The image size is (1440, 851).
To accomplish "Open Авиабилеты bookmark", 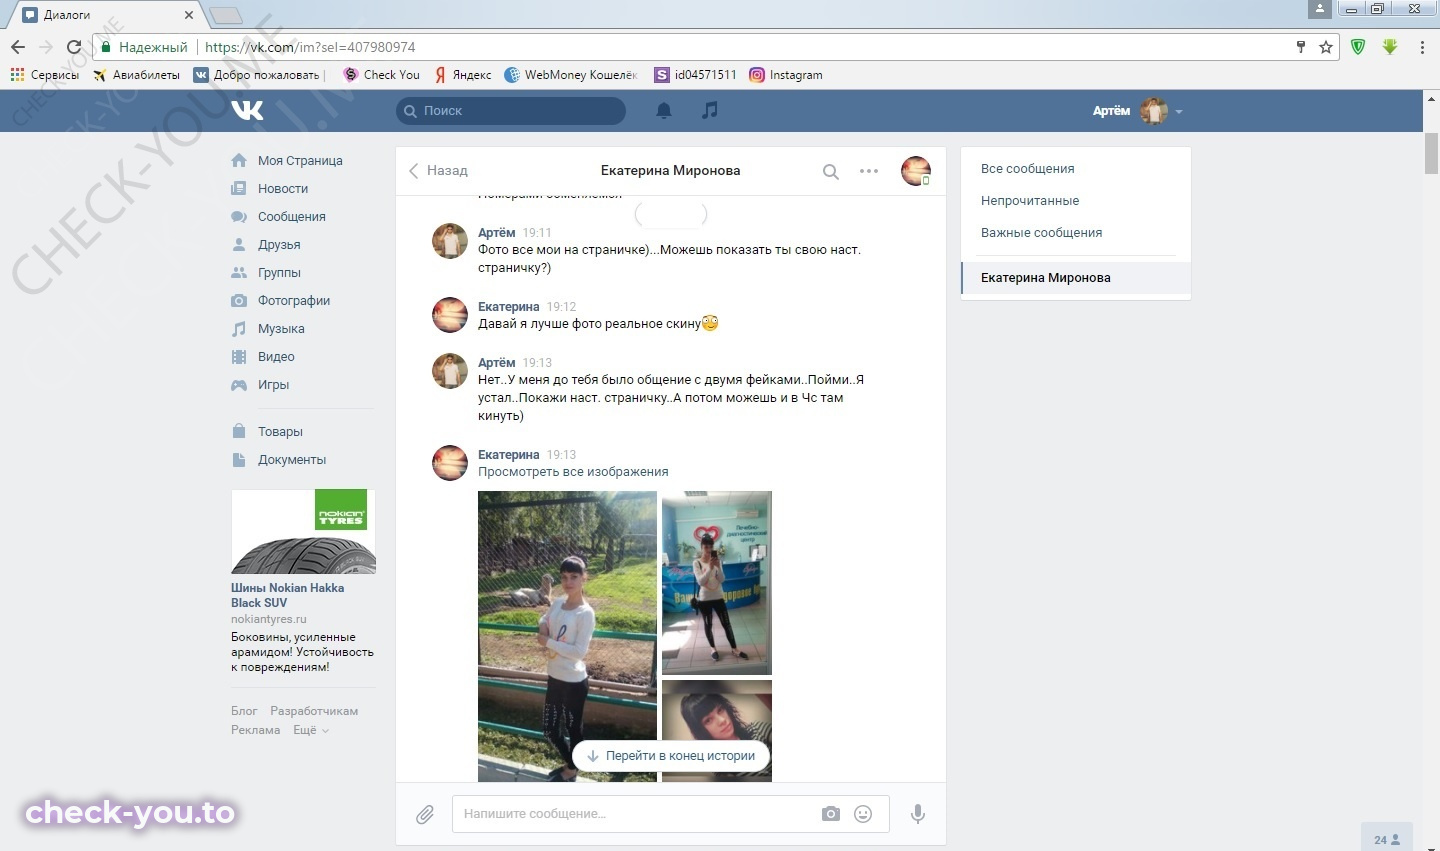I will click(x=136, y=75).
